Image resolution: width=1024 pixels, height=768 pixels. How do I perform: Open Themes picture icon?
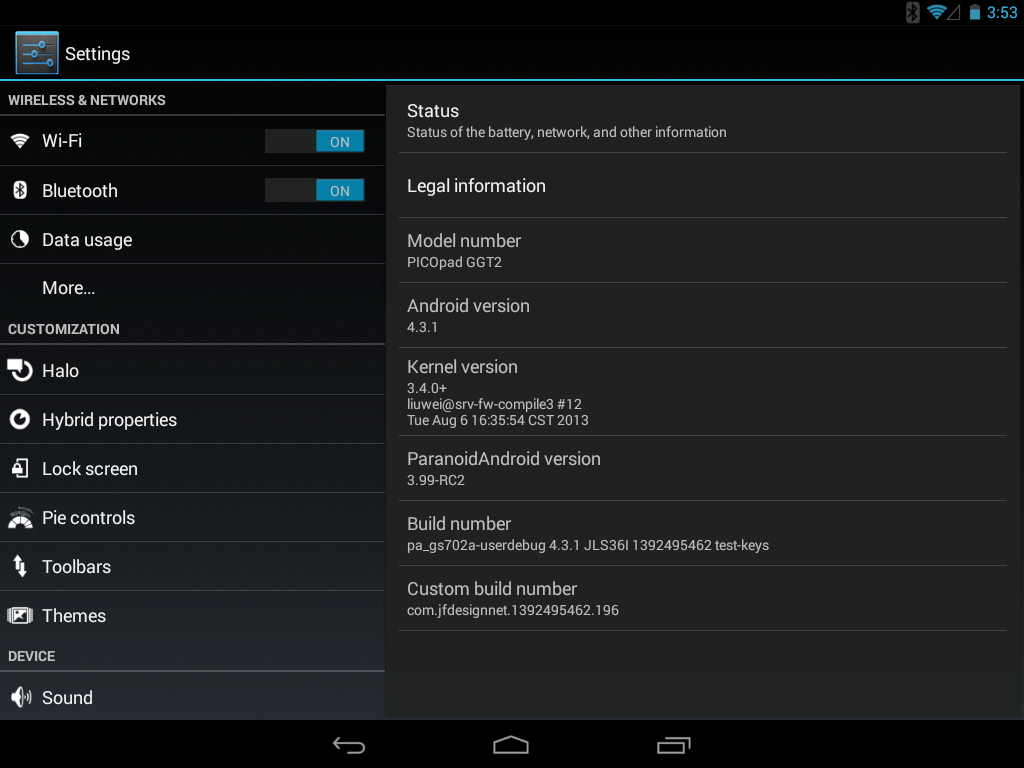point(20,615)
